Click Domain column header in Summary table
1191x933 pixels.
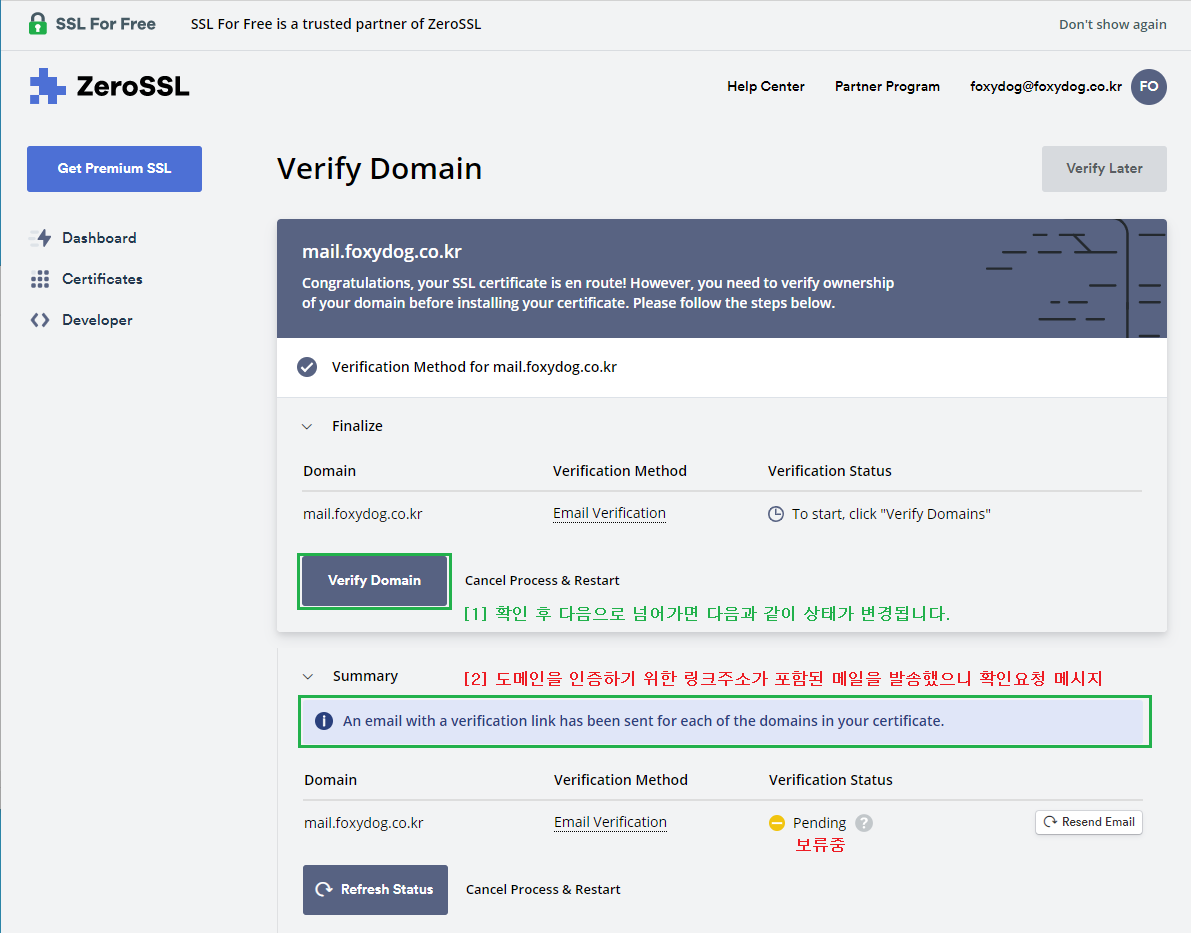330,780
